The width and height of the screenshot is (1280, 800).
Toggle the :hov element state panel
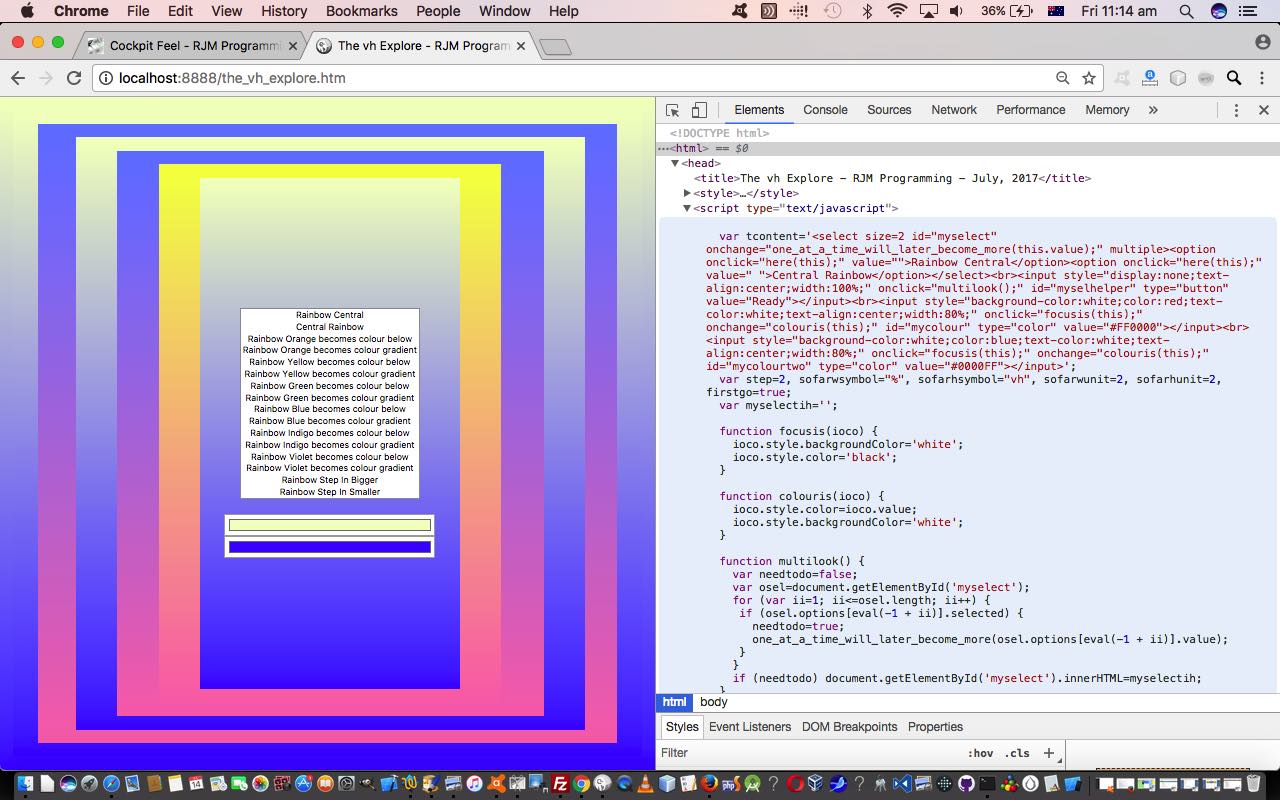(x=980, y=753)
